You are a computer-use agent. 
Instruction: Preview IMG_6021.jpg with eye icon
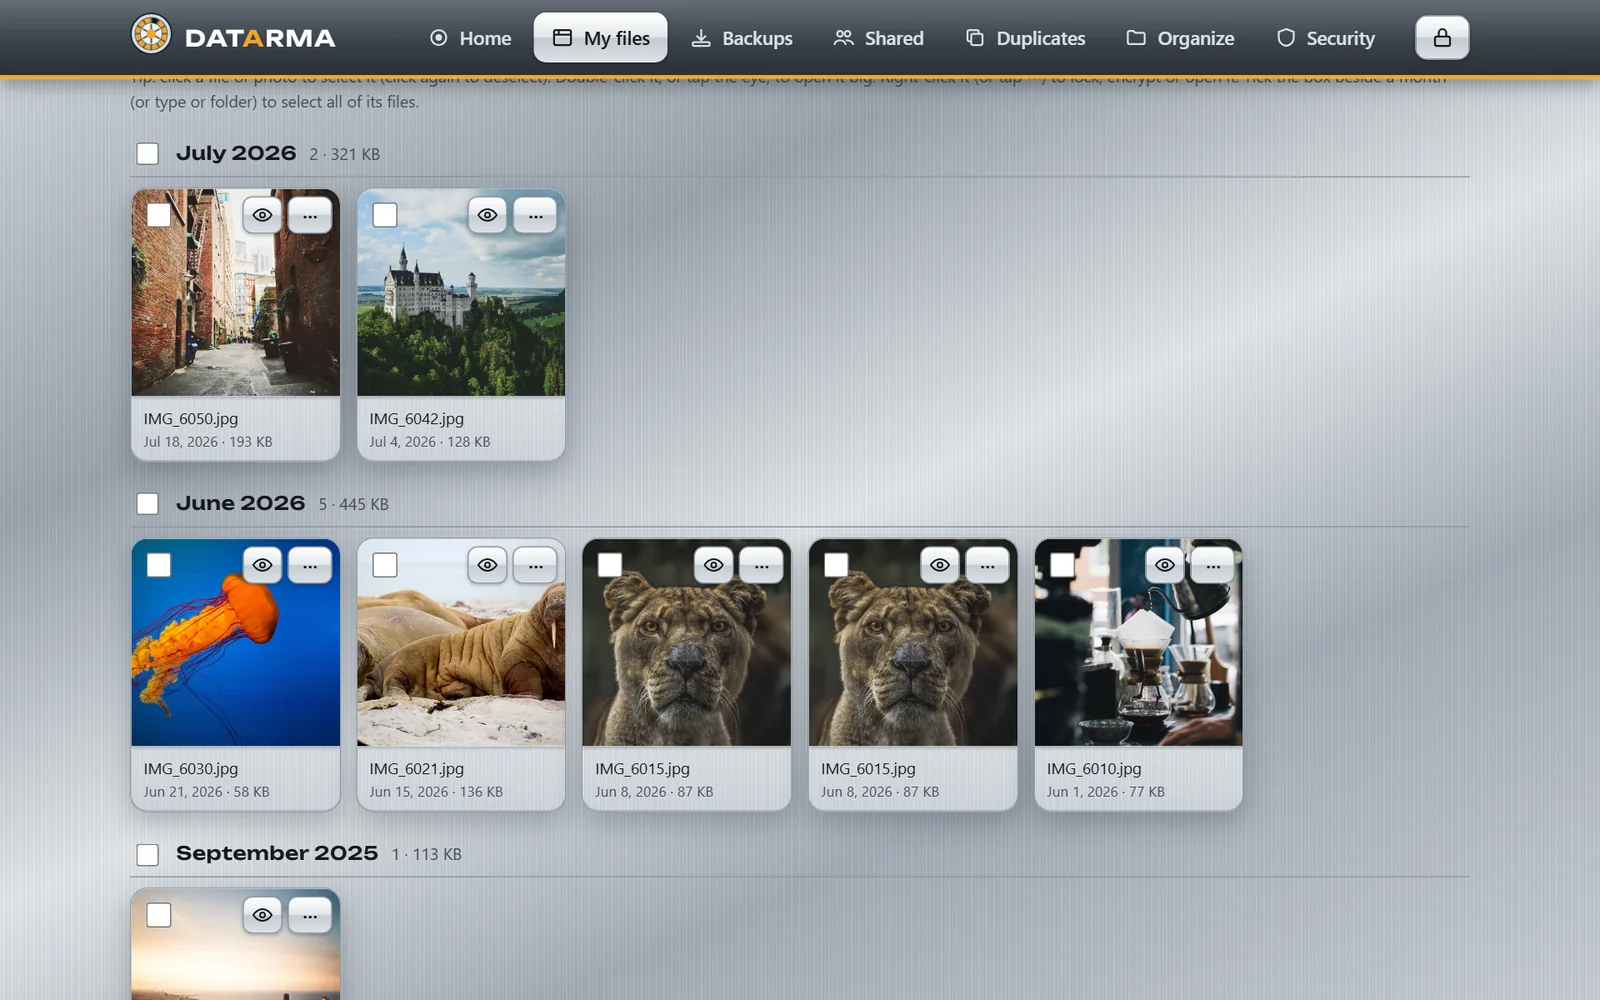point(487,565)
